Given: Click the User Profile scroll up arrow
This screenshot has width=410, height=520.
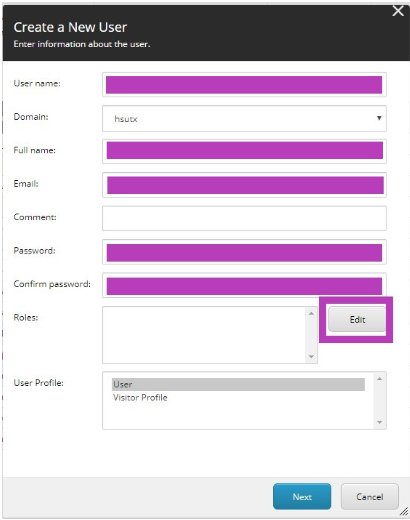Looking at the screenshot, I should [379, 379].
